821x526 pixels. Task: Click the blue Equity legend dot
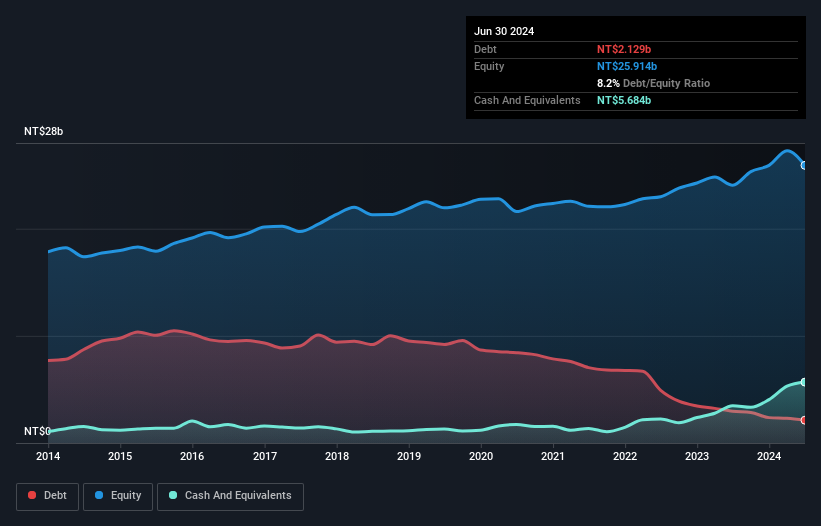point(99,495)
